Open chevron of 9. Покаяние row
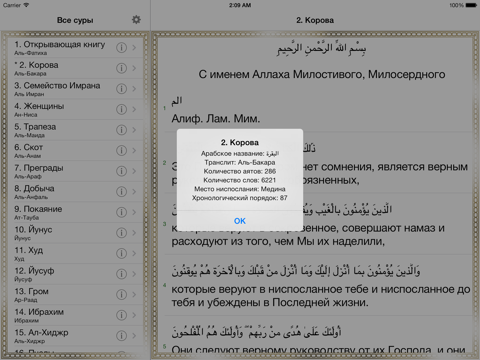 (134, 212)
